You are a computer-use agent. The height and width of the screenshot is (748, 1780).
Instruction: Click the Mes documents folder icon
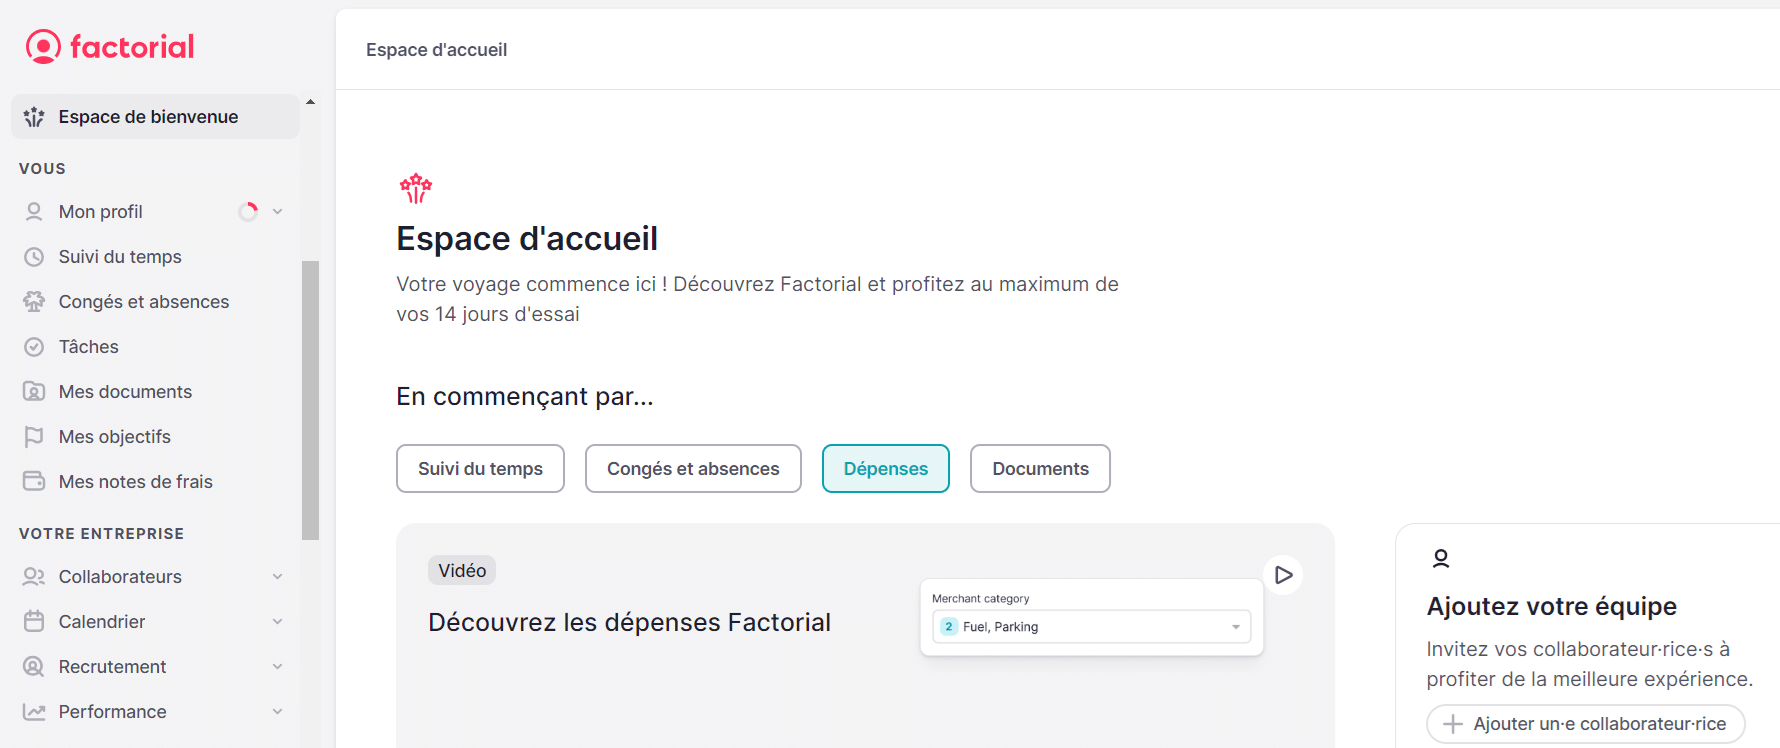(34, 392)
